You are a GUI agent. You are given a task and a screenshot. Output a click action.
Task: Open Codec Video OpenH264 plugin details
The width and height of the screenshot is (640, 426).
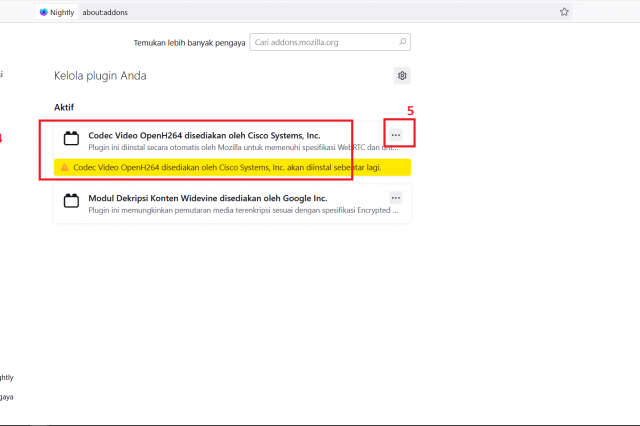click(x=204, y=135)
